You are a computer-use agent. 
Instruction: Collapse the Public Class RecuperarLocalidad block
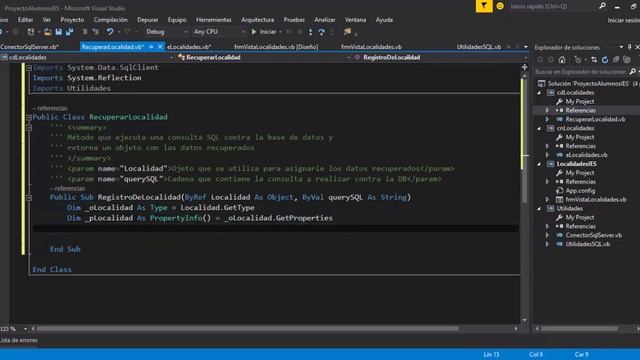(x=29, y=118)
